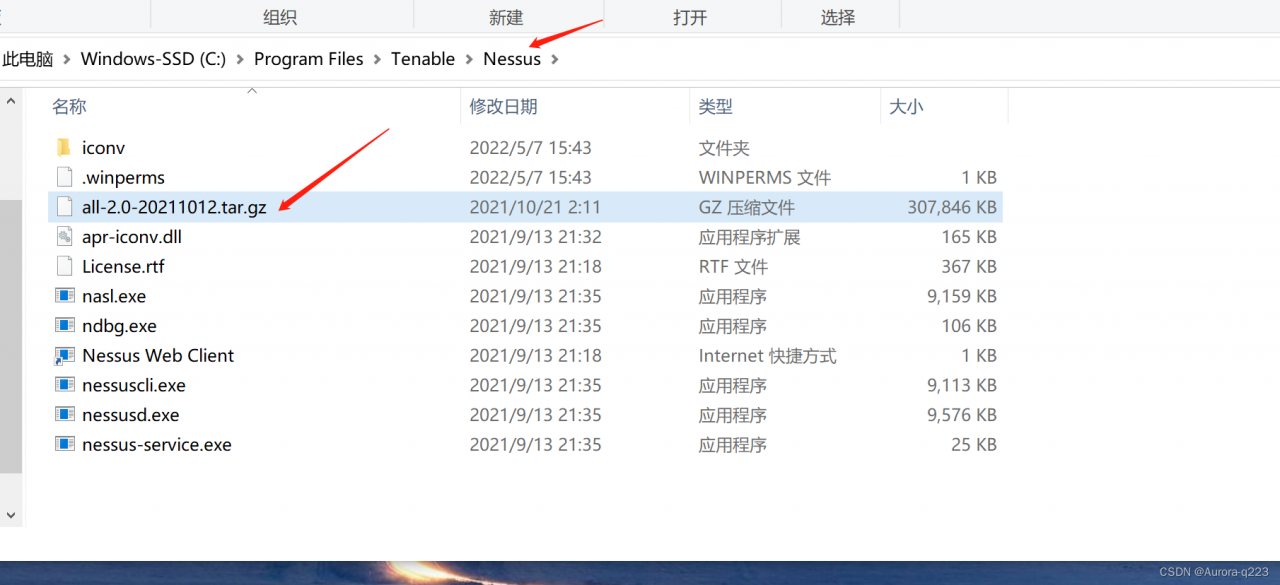Select the nessus-service.exe application icon
This screenshot has height=585, width=1280.
[65, 445]
